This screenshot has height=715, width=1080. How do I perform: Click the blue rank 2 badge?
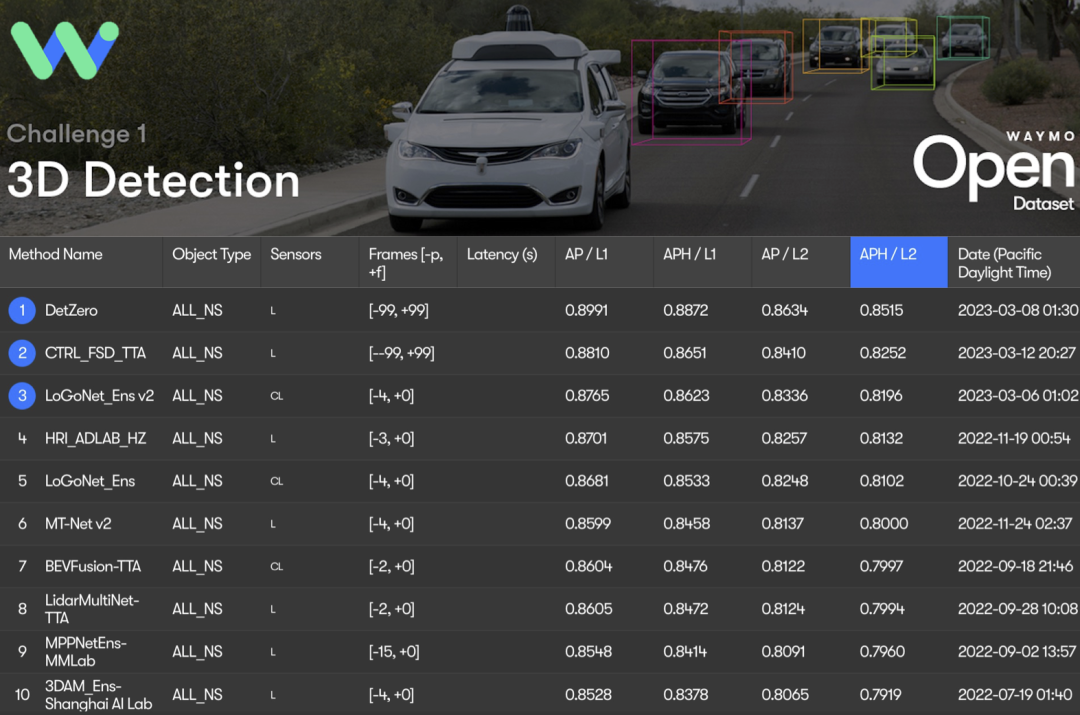(22, 353)
